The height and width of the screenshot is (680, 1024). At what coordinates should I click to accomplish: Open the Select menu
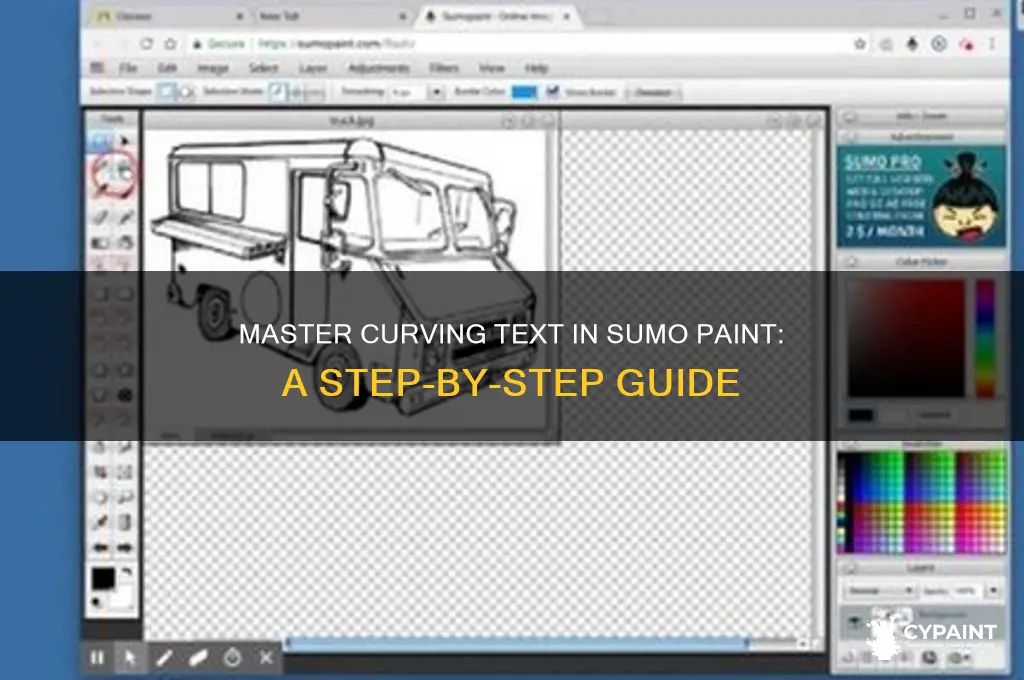(x=264, y=68)
